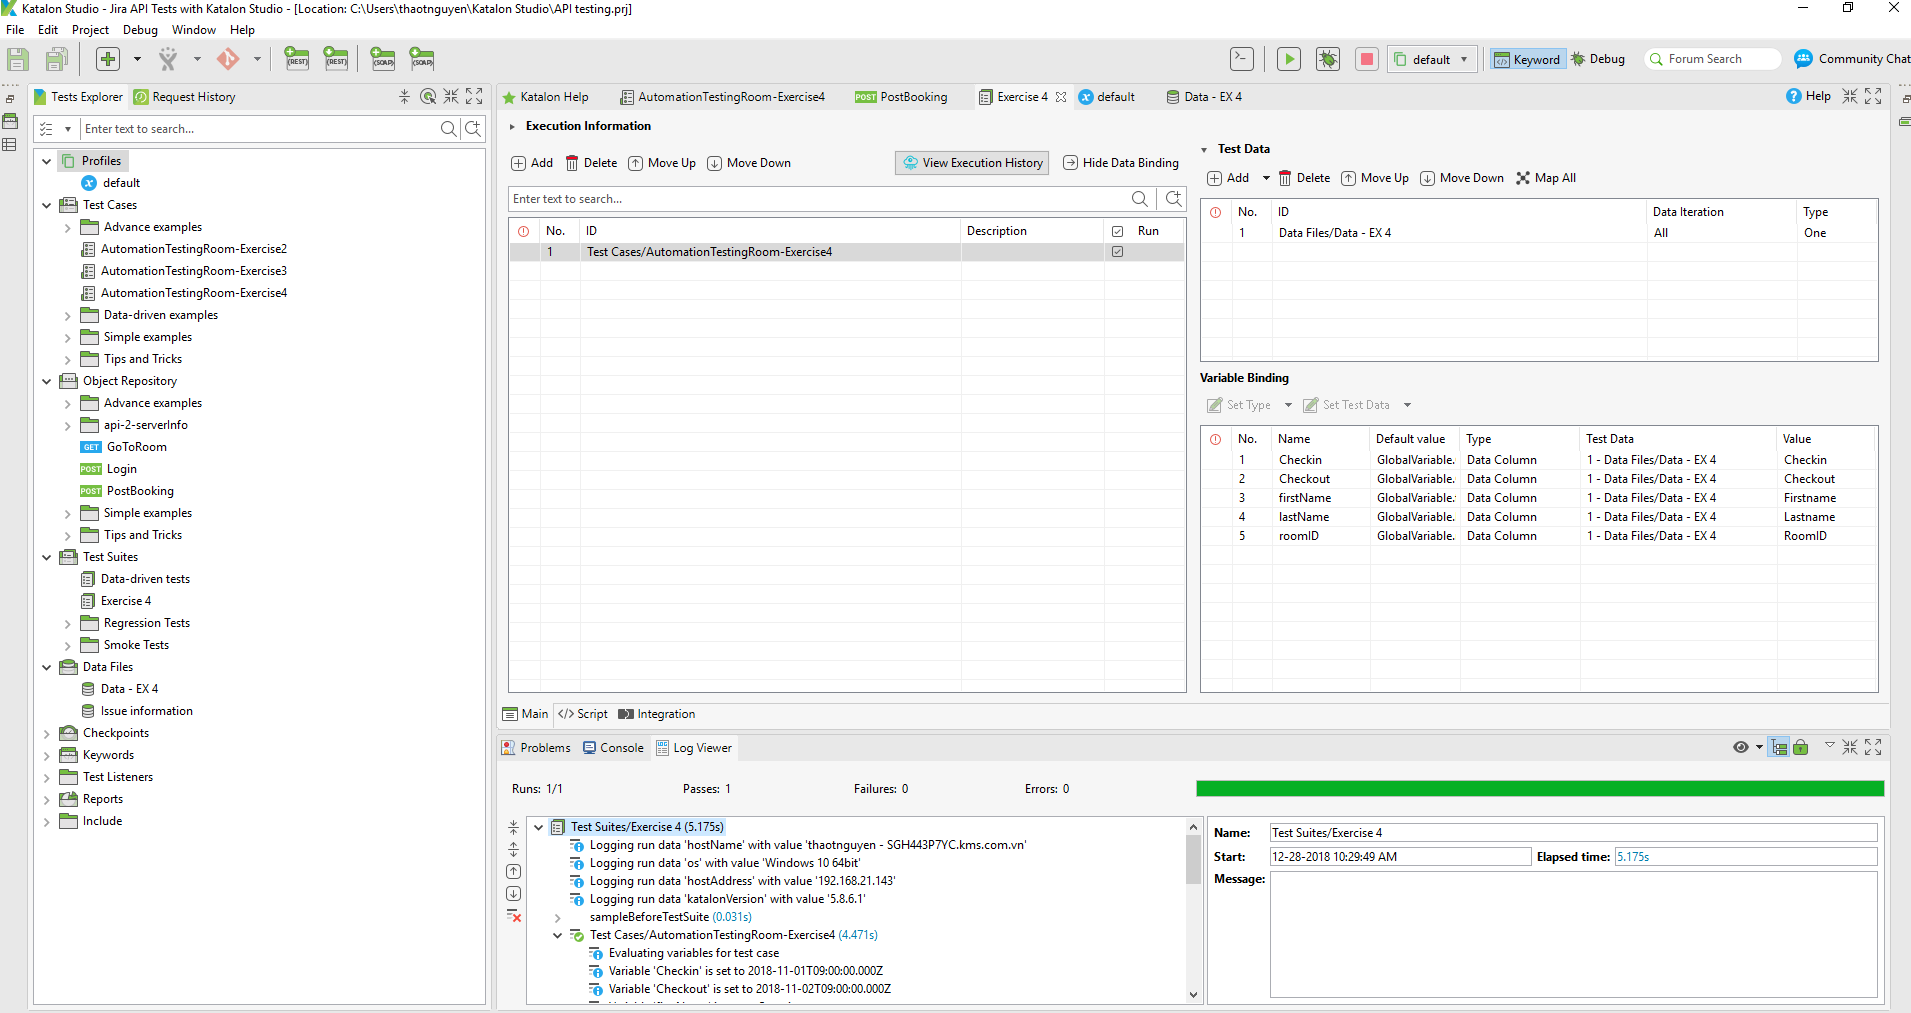The image size is (1911, 1013).
Task: Save all files using save-all icon
Action: coord(57,58)
